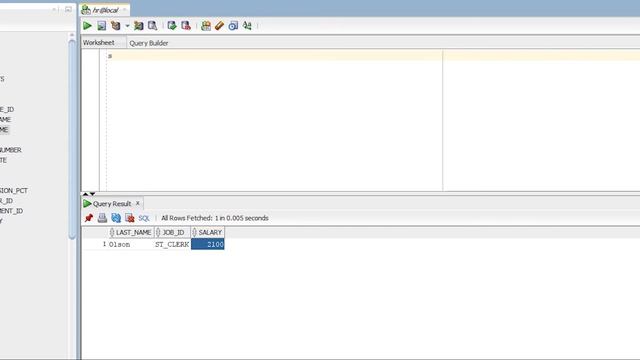Run the statement with the green arrow
Viewport: 640px width, 360px height.
click(87, 26)
